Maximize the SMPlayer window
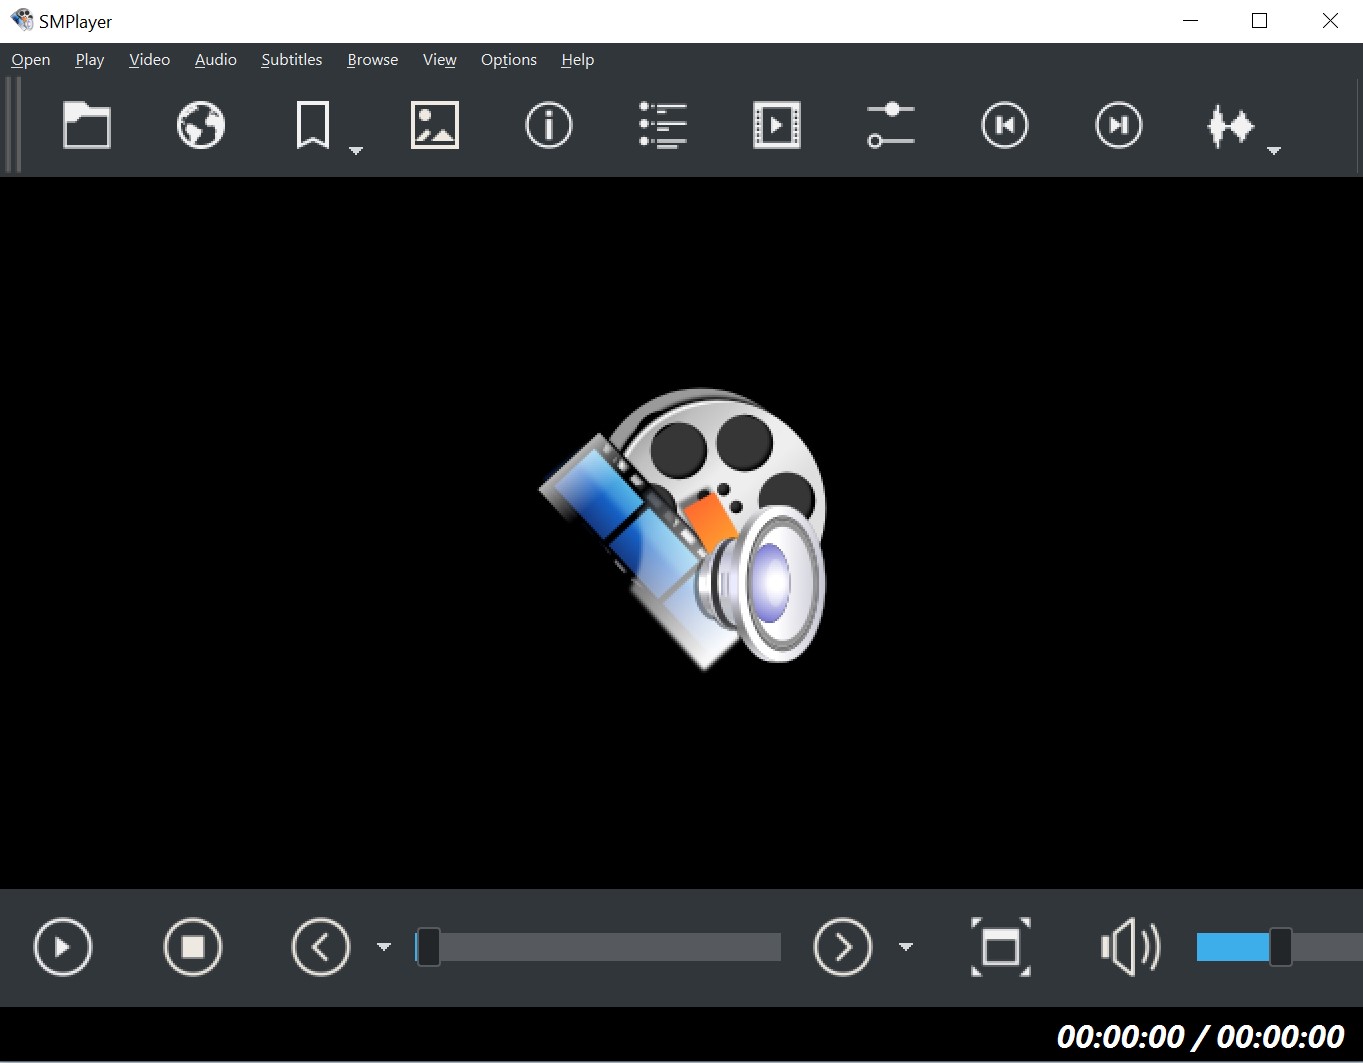The height and width of the screenshot is (1063, 1363). click(x=1260, y=21)
